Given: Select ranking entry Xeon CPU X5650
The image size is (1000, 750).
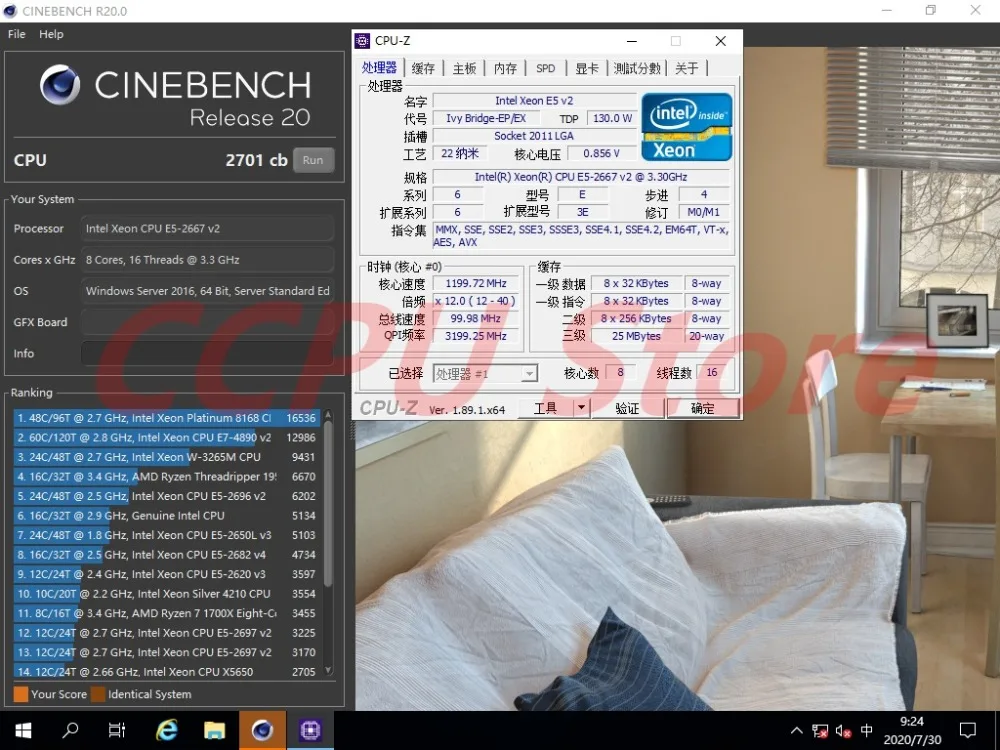Looking at the screenshot, I should coord(166,672).
